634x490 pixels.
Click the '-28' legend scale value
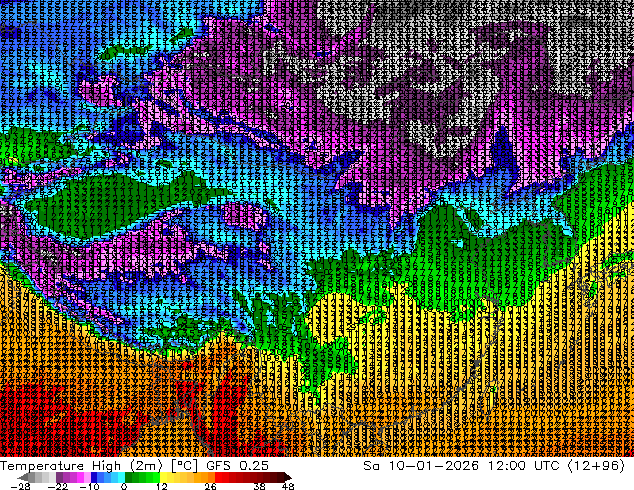pos(20,487)
